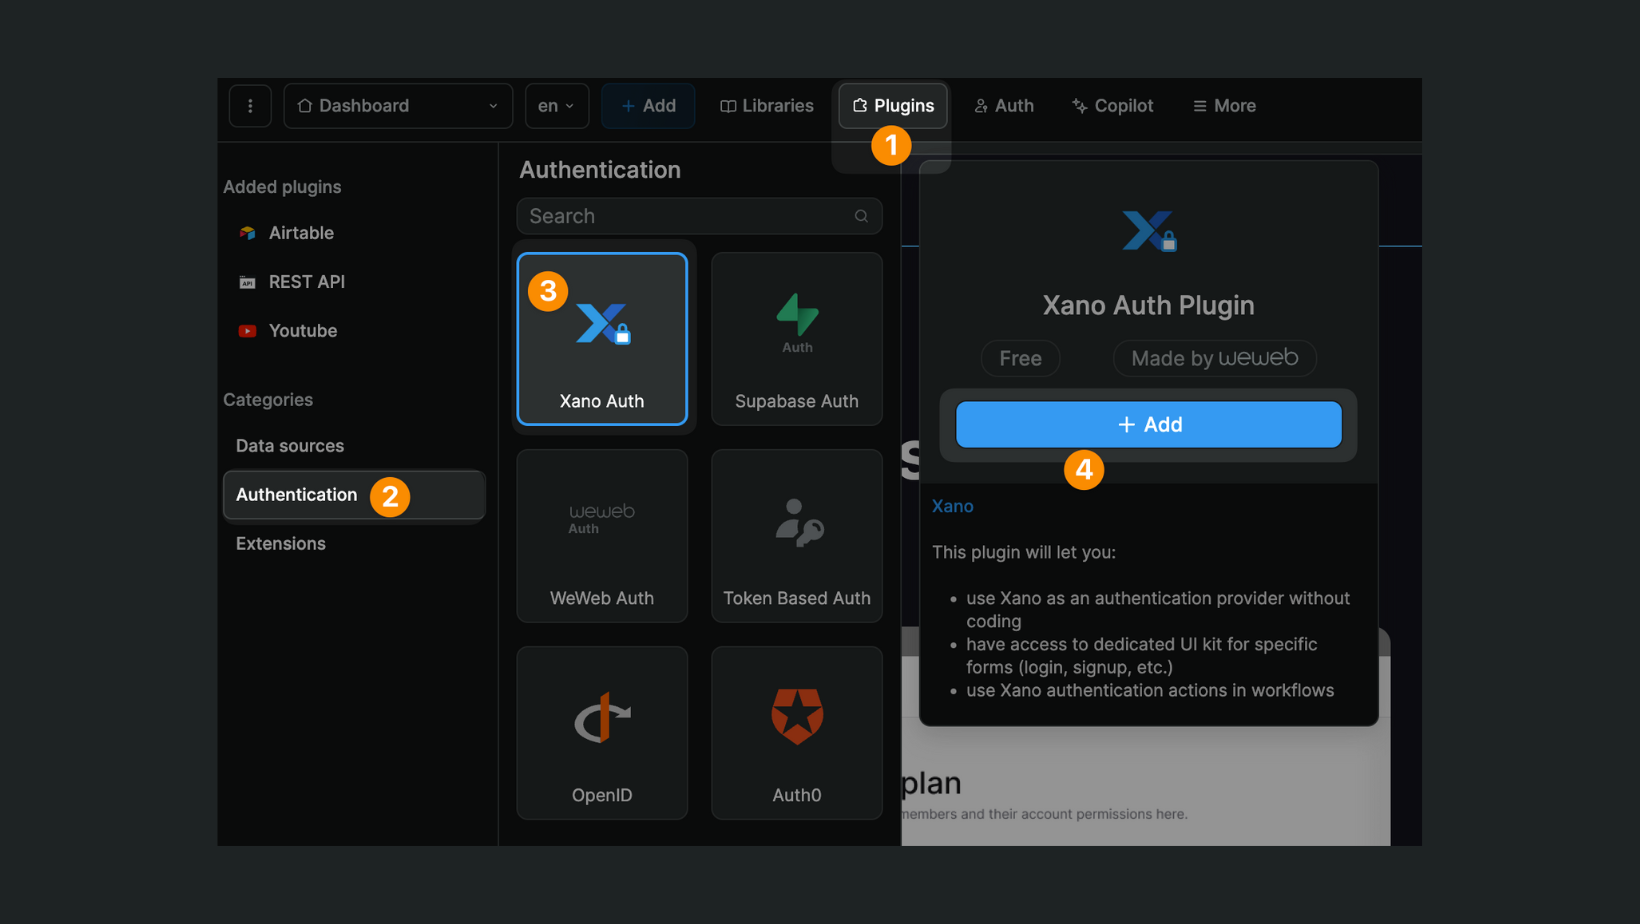Click the Youtube plugin icon

(x=247, y=330)
